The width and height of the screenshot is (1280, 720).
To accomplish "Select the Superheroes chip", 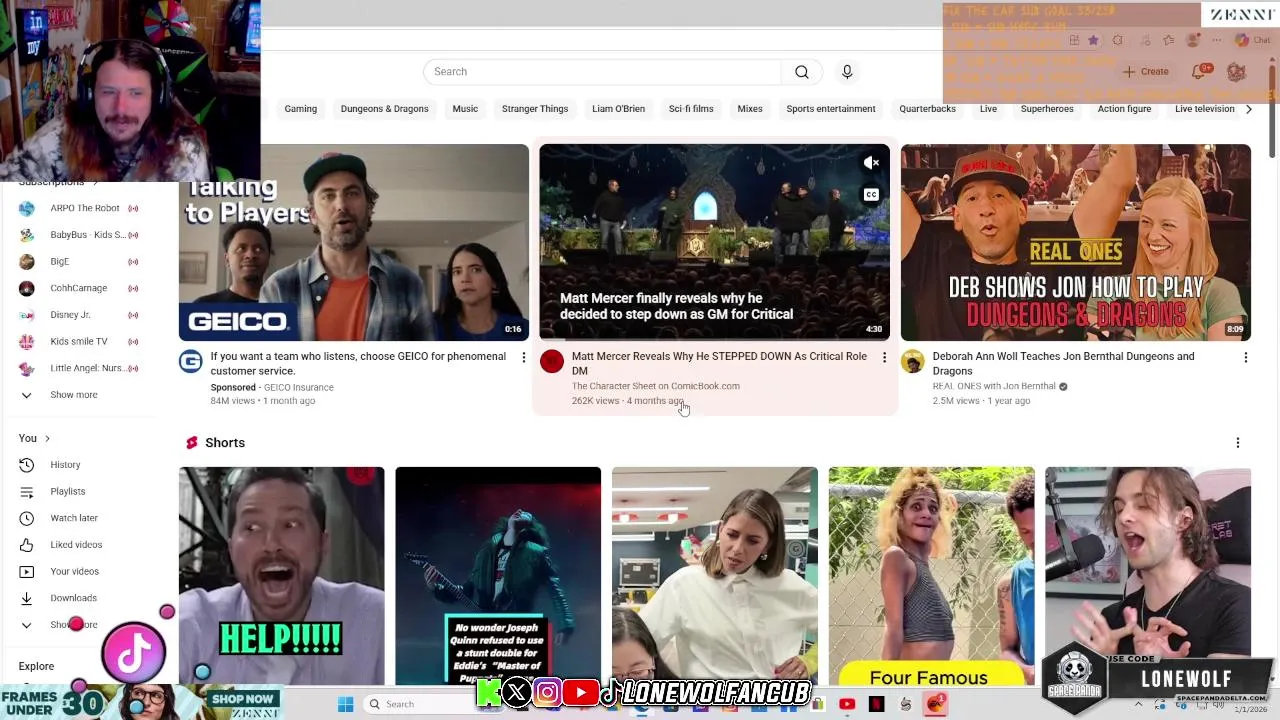I will tap(1047, 109).
